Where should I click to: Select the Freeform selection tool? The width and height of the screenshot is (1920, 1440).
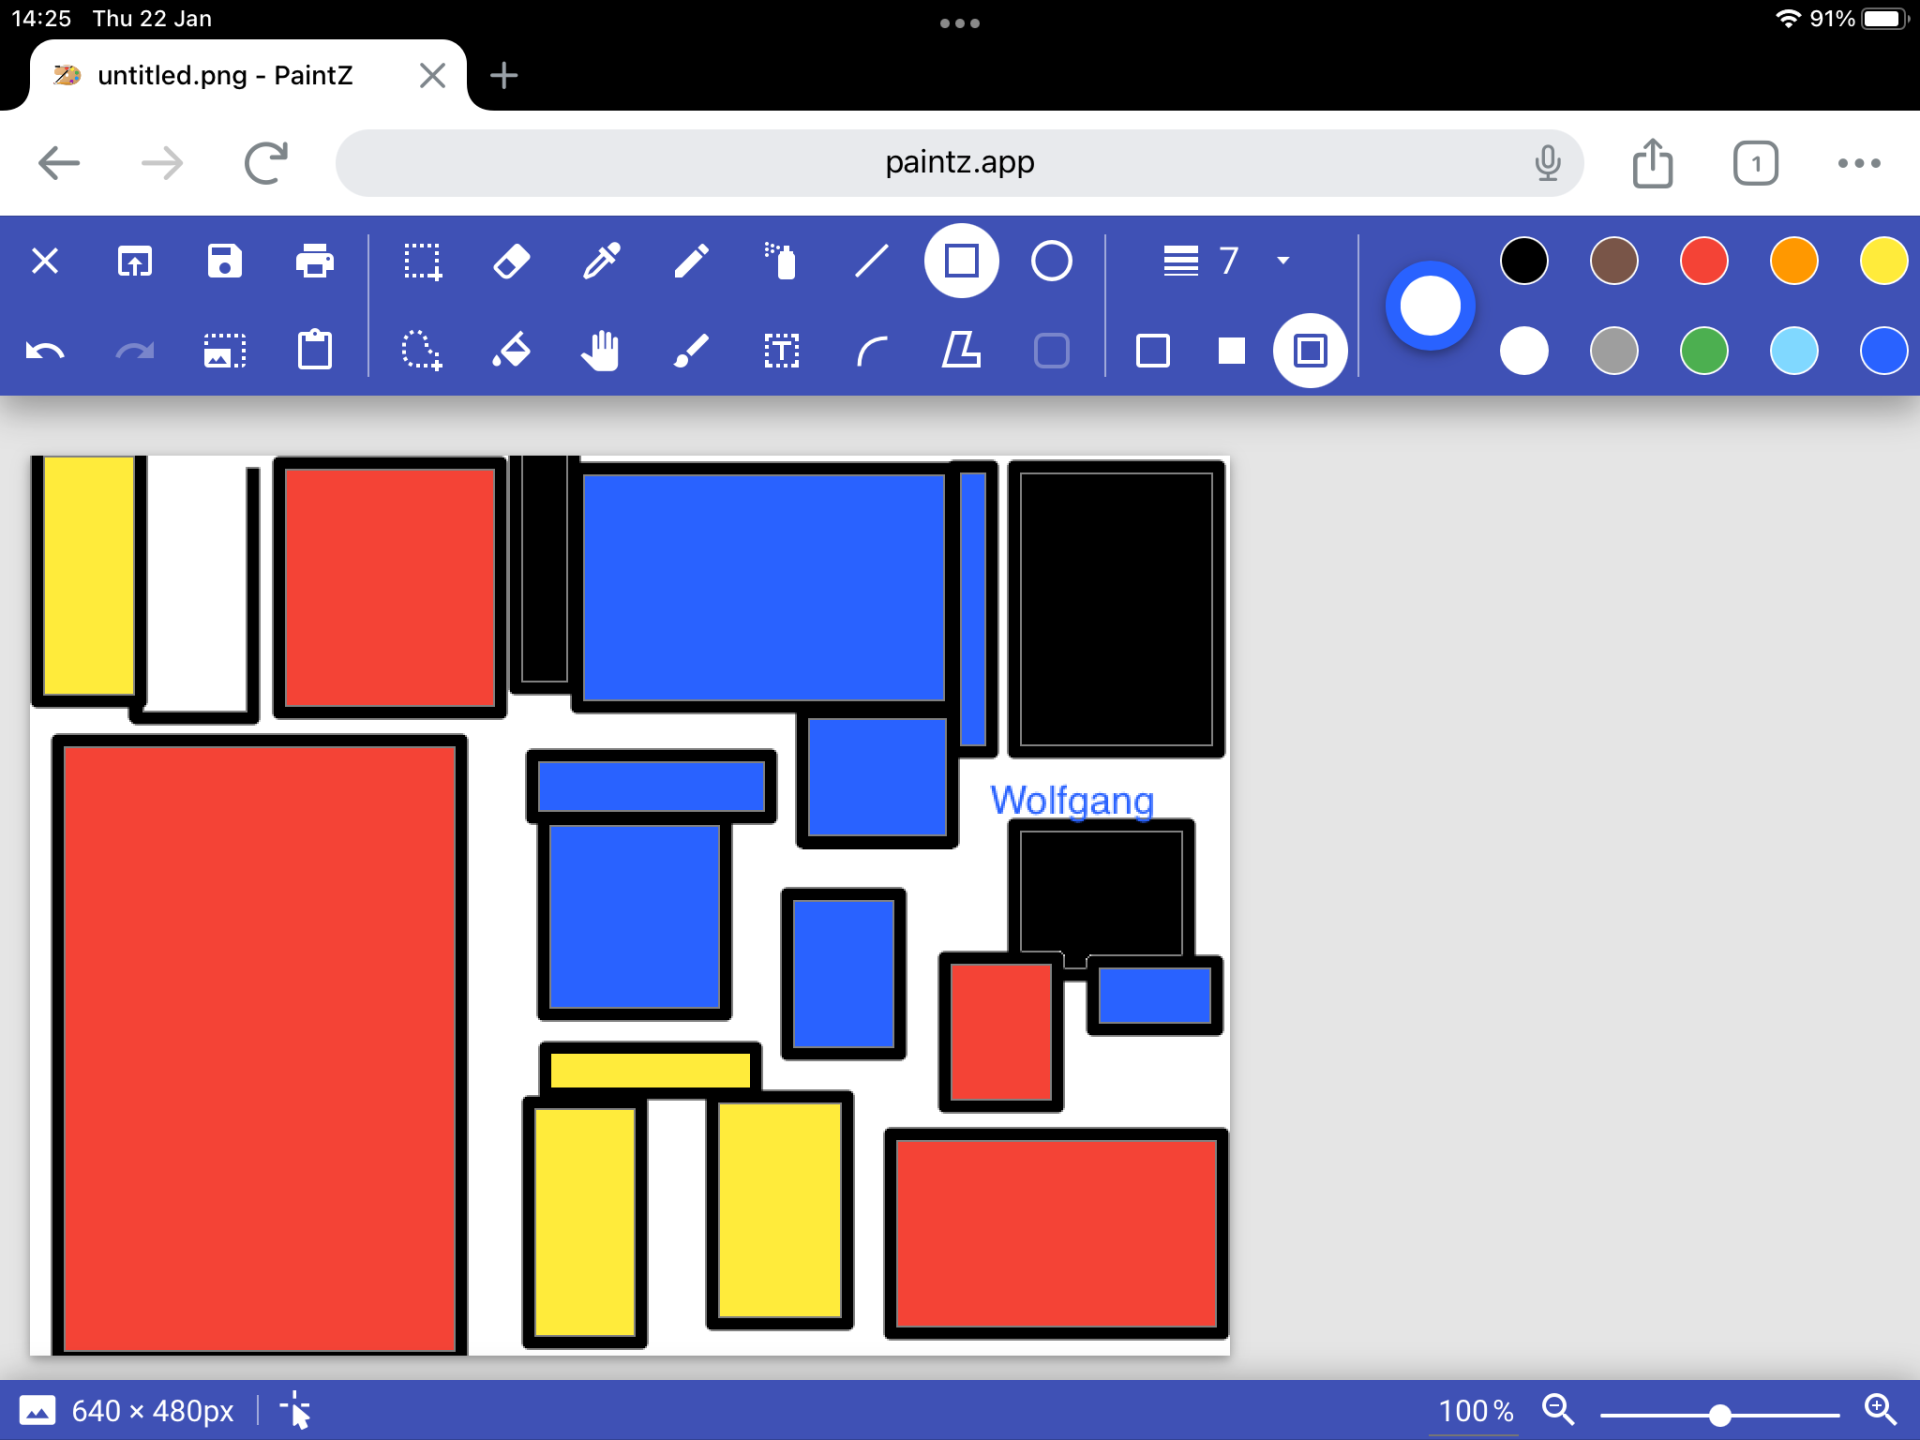(x=421, y=351)
